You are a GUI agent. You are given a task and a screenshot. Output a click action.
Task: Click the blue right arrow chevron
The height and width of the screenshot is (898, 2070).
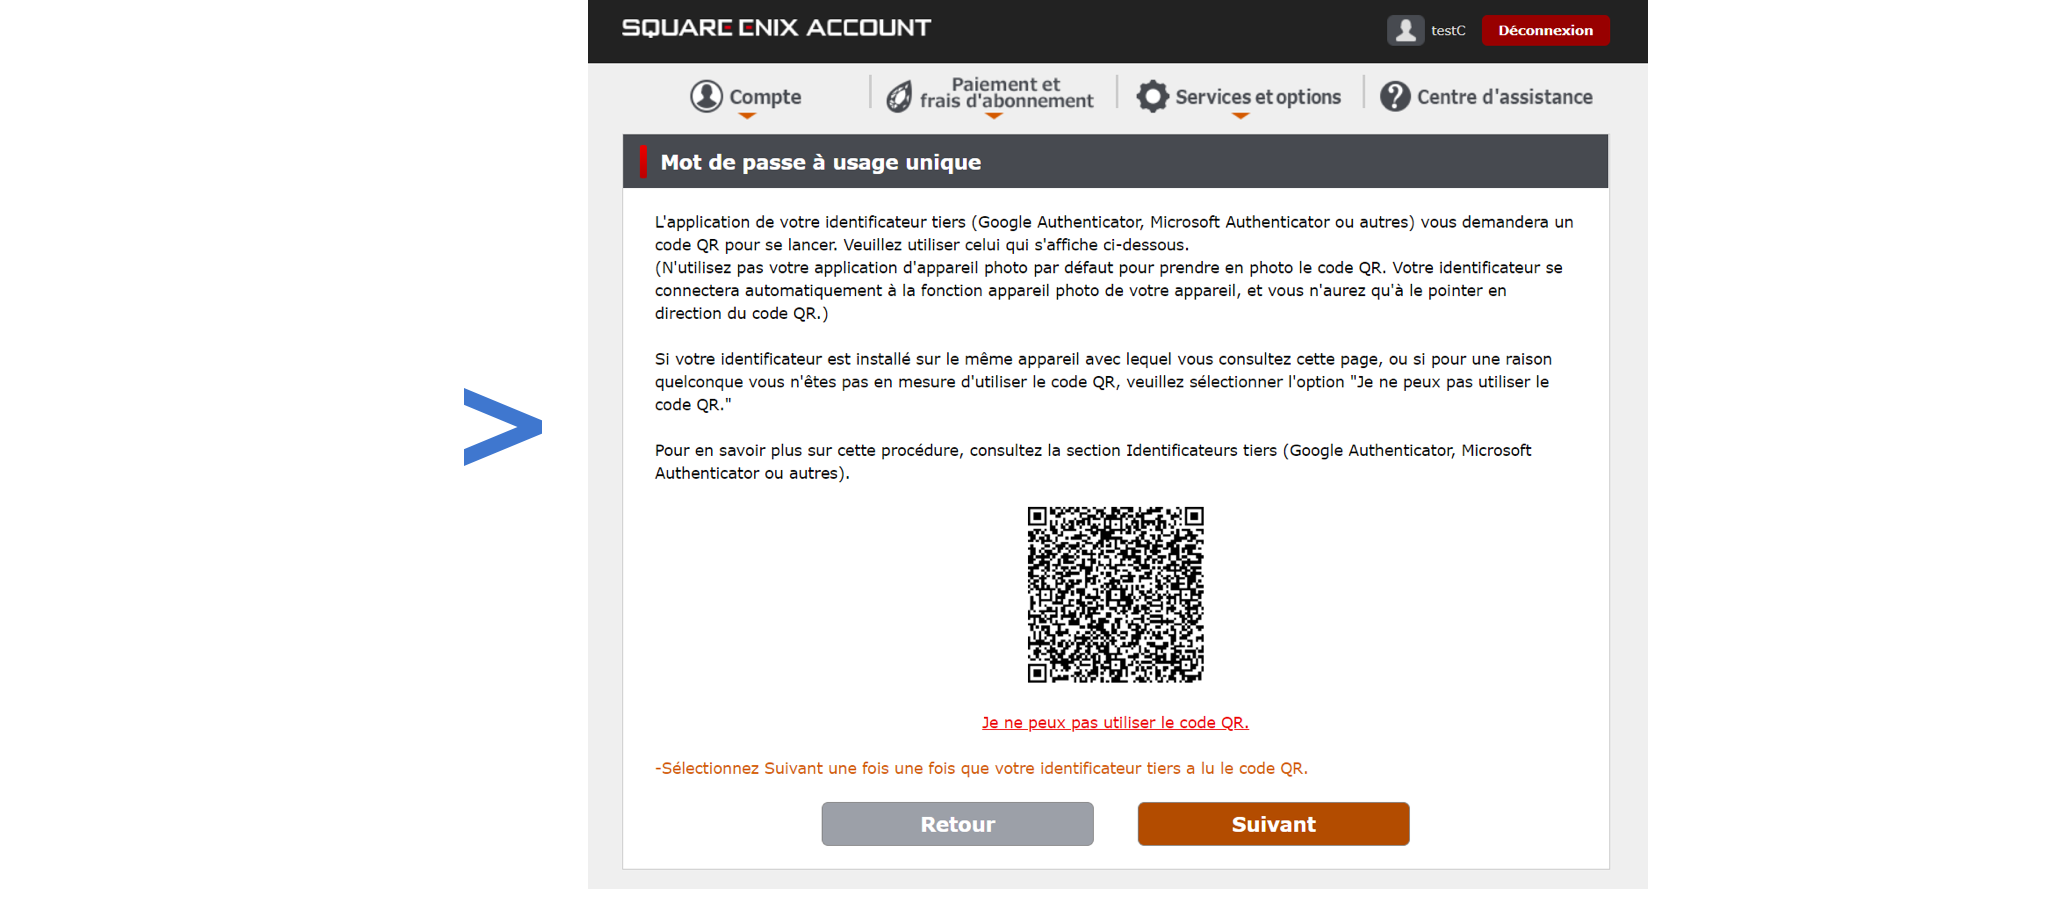[502, 427]
